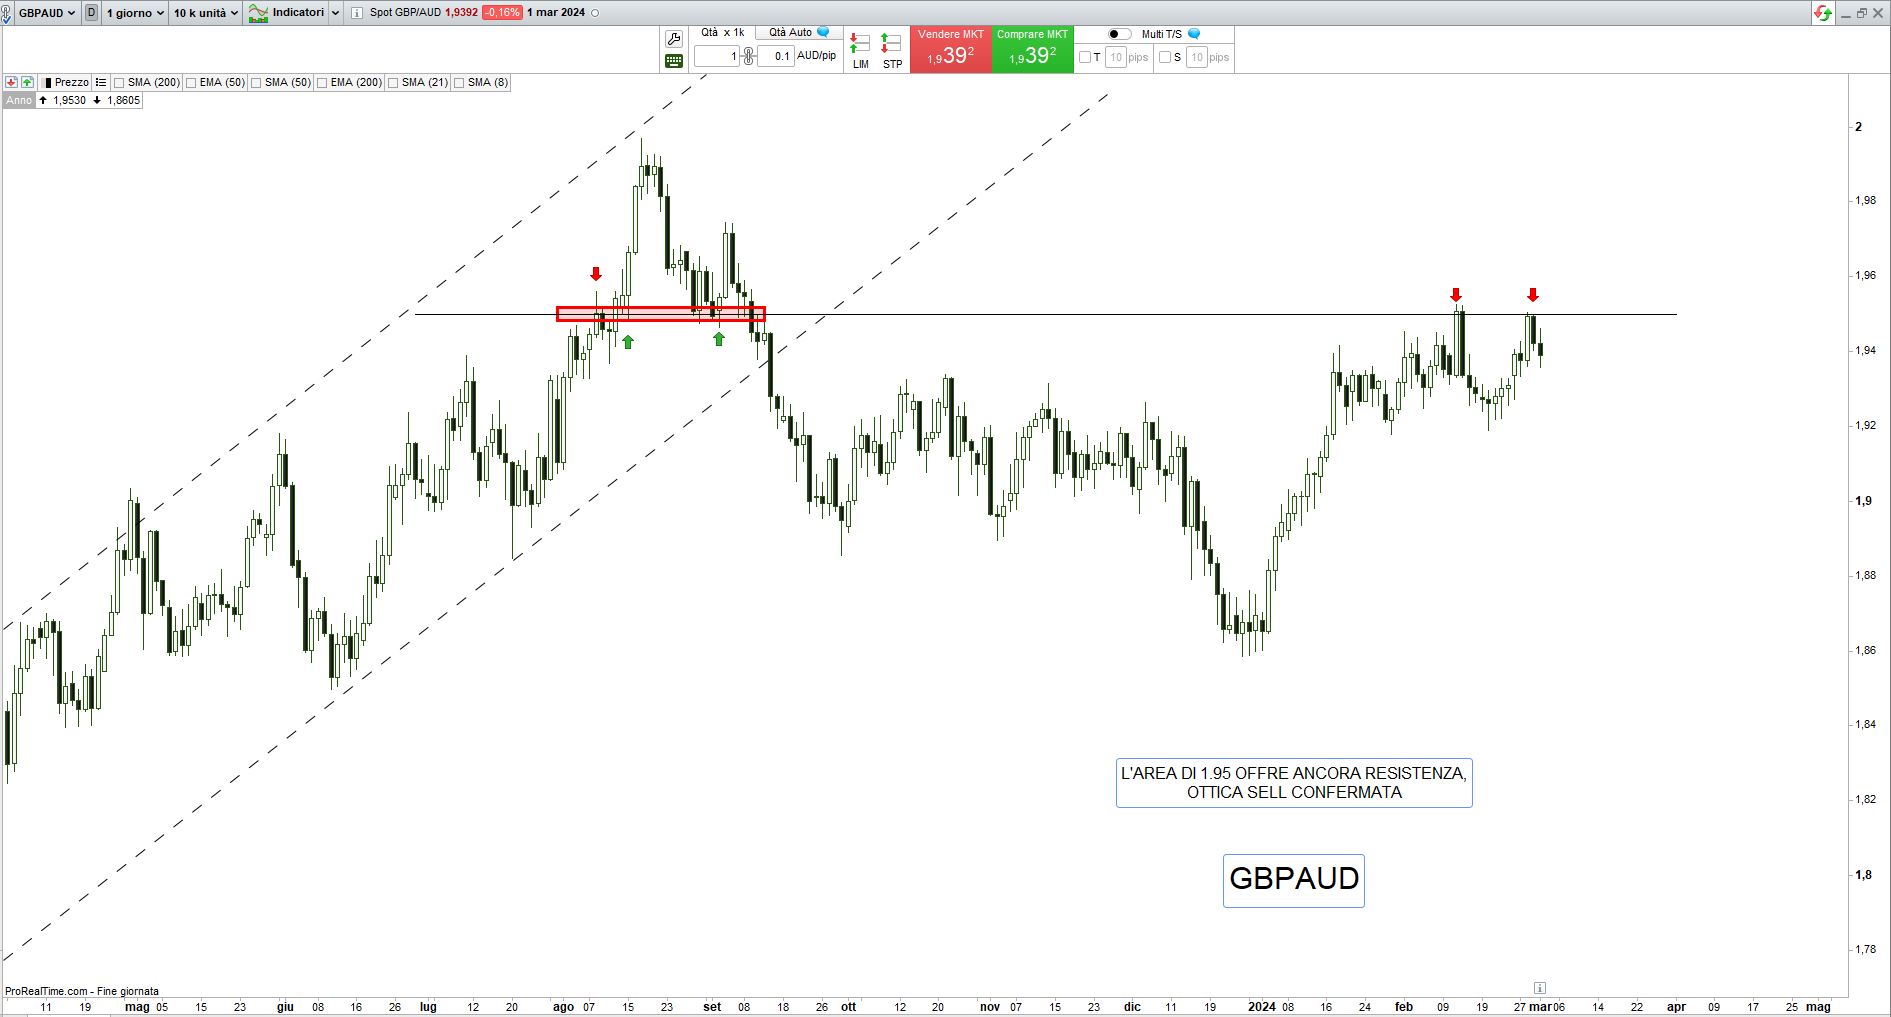
Task: Enable the EMA (50) indicator checkbox
Action: tap(191, 83)
